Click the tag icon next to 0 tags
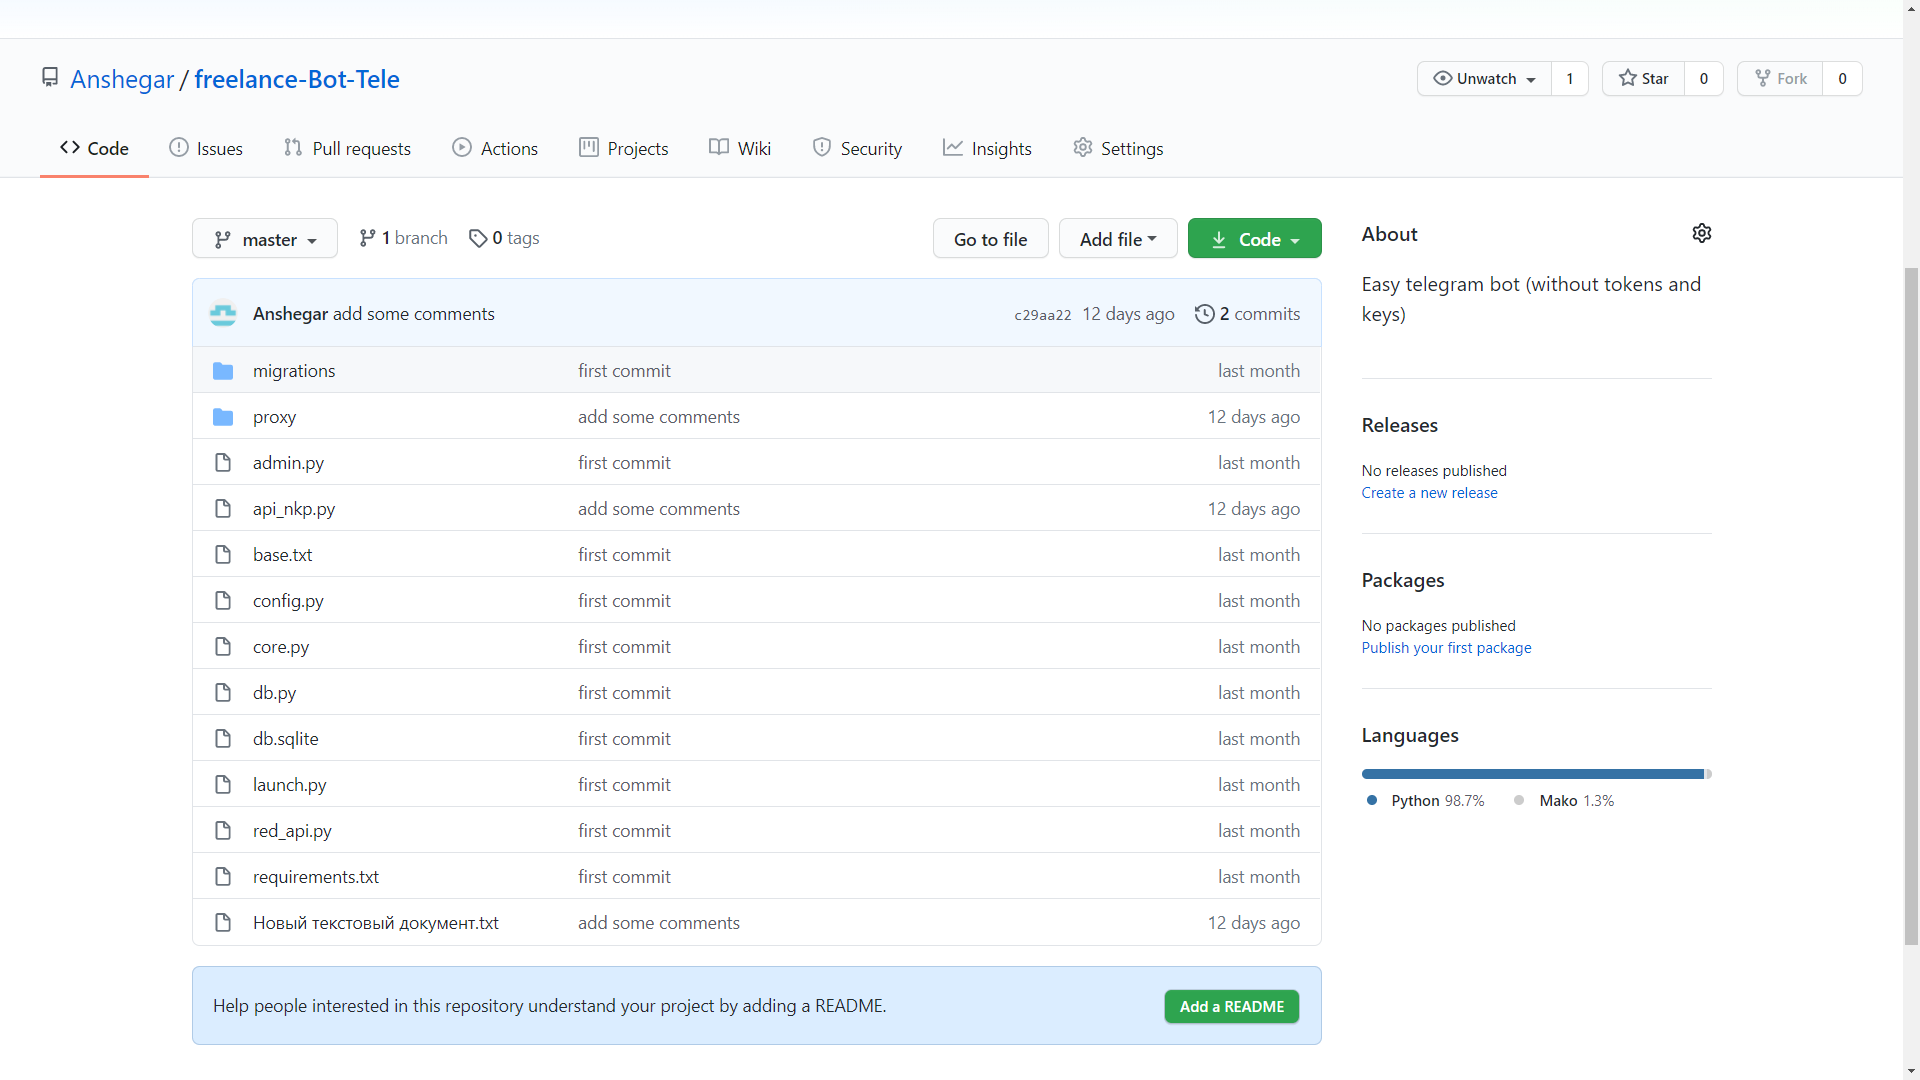Image resolution: width=1920 pixels, height=1080 pixels. pos(478,238)
